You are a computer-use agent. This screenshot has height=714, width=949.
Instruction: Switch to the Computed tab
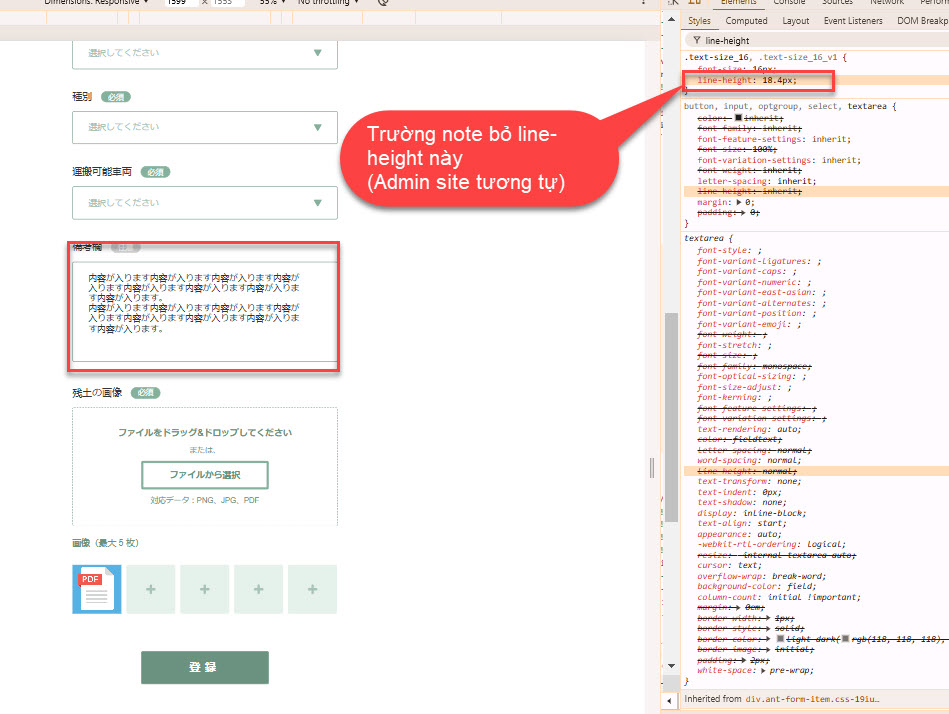click(x=746, y=21)
